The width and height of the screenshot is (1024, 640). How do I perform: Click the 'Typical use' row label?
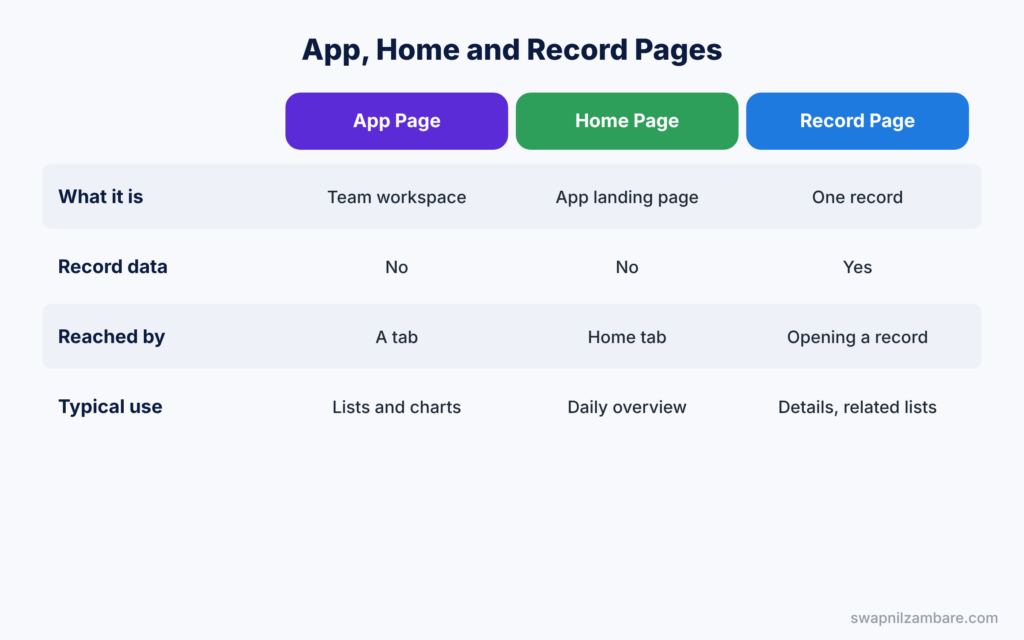(x=110, y=406)
